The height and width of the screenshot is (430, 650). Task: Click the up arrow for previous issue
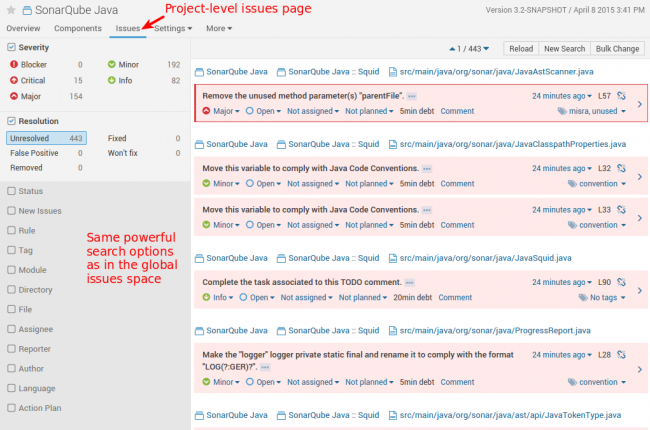click(x=452, y=49)
